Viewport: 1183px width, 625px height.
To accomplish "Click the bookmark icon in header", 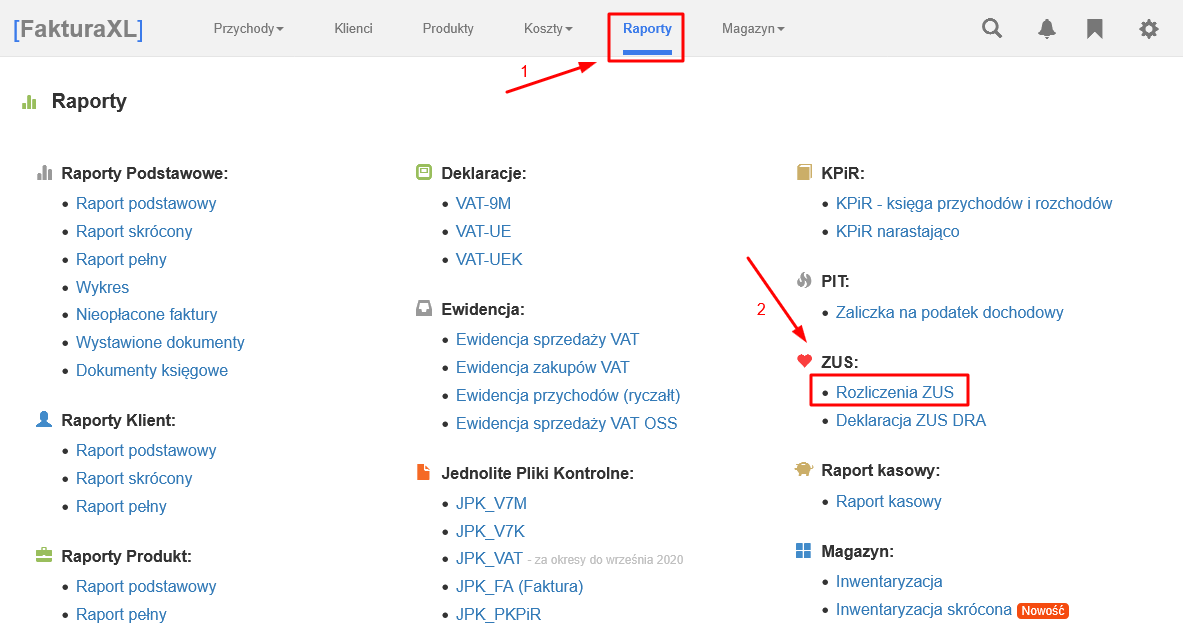I will click(x=1094, y=29).
